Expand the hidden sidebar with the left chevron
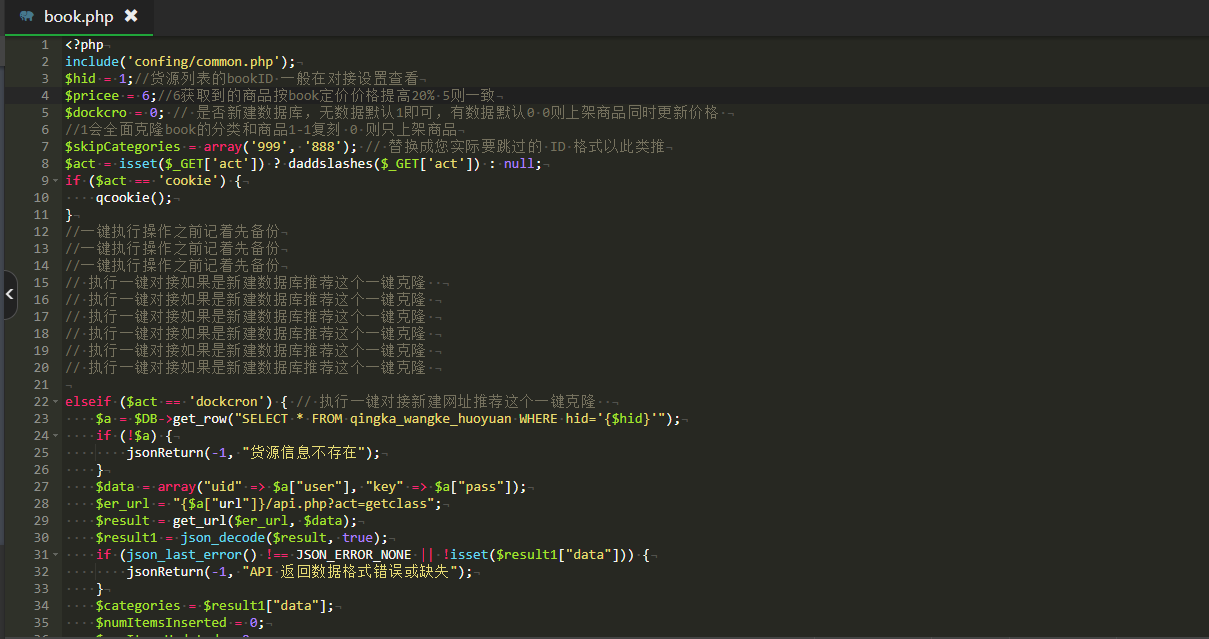The height and width of the screenshot is (639, 1209). tap(9, 294)
